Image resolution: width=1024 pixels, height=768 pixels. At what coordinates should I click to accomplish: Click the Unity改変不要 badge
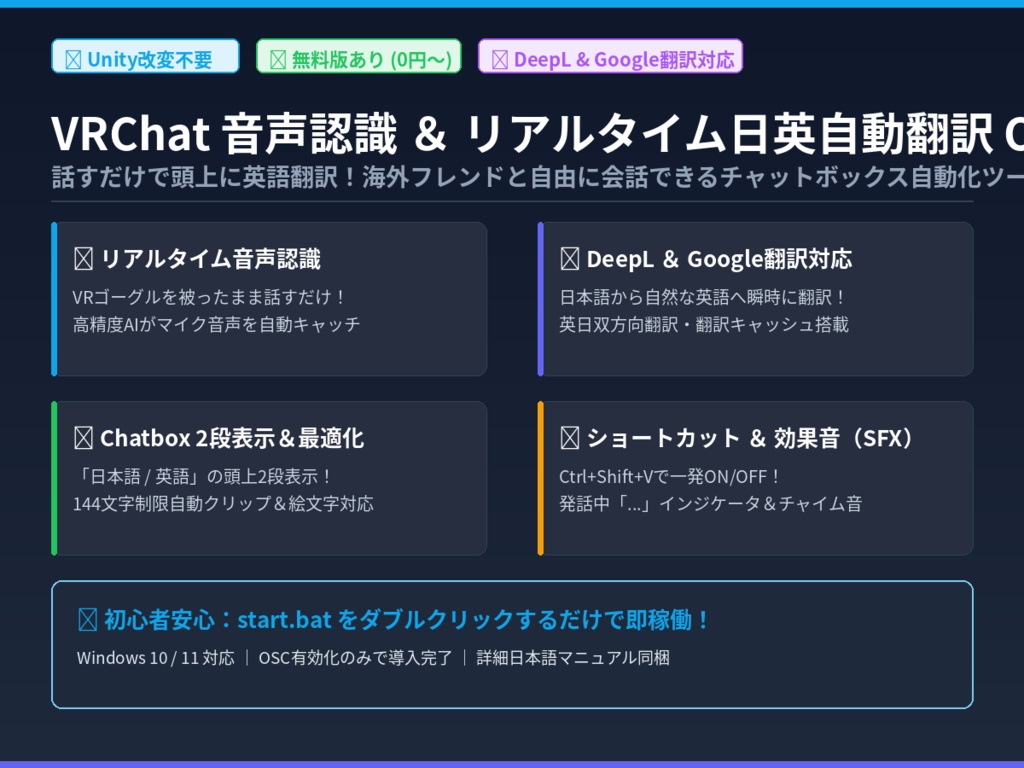click(145, 56)
